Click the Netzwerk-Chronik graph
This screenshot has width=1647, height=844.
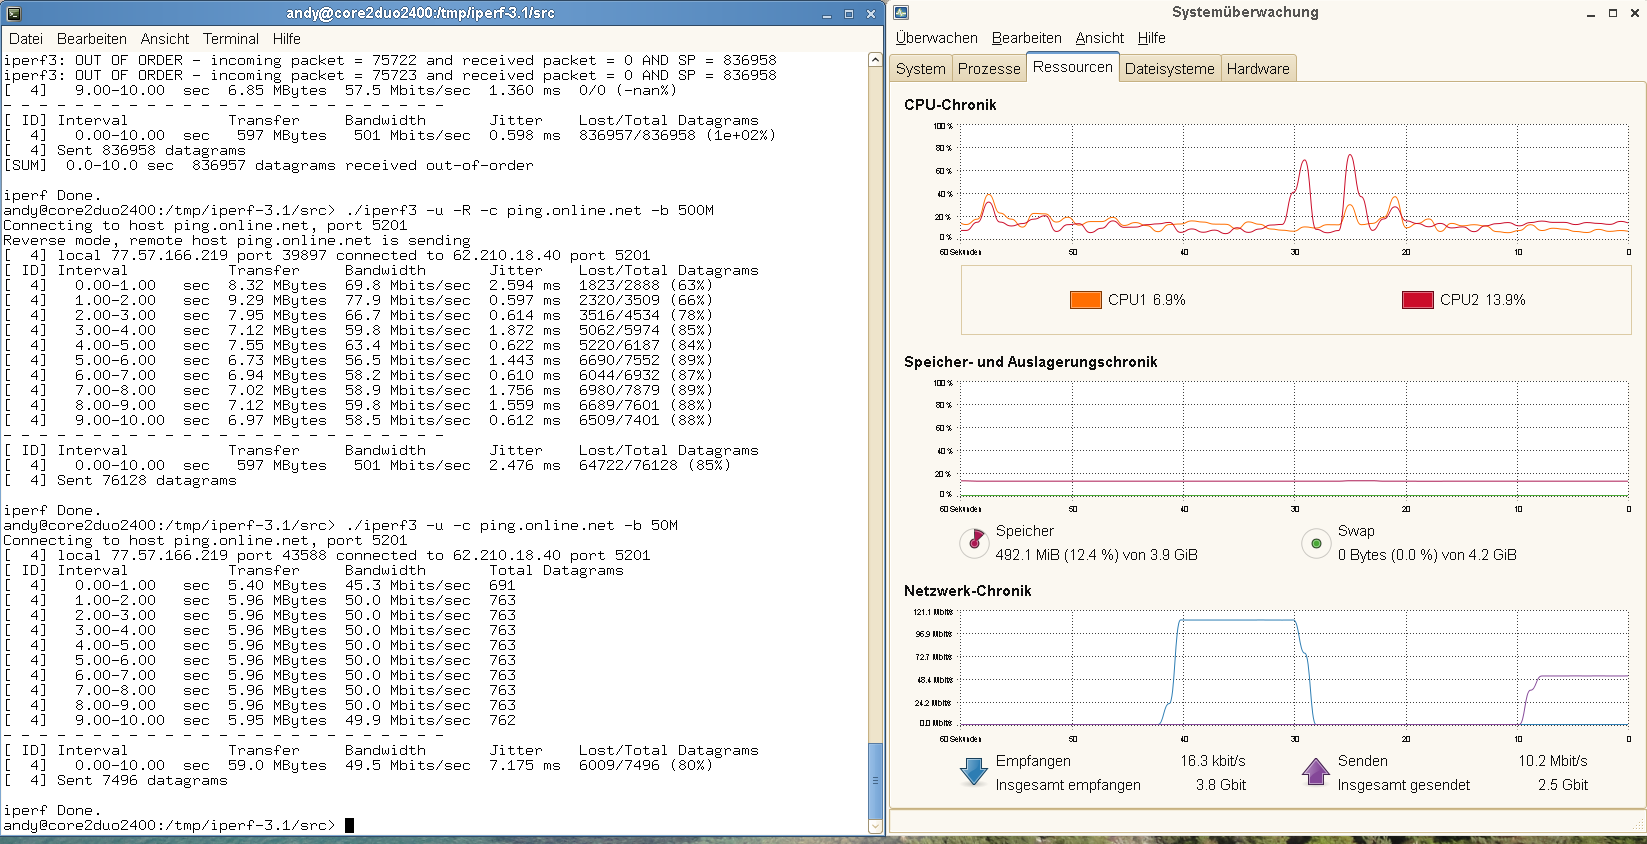tap(1295, 668)
